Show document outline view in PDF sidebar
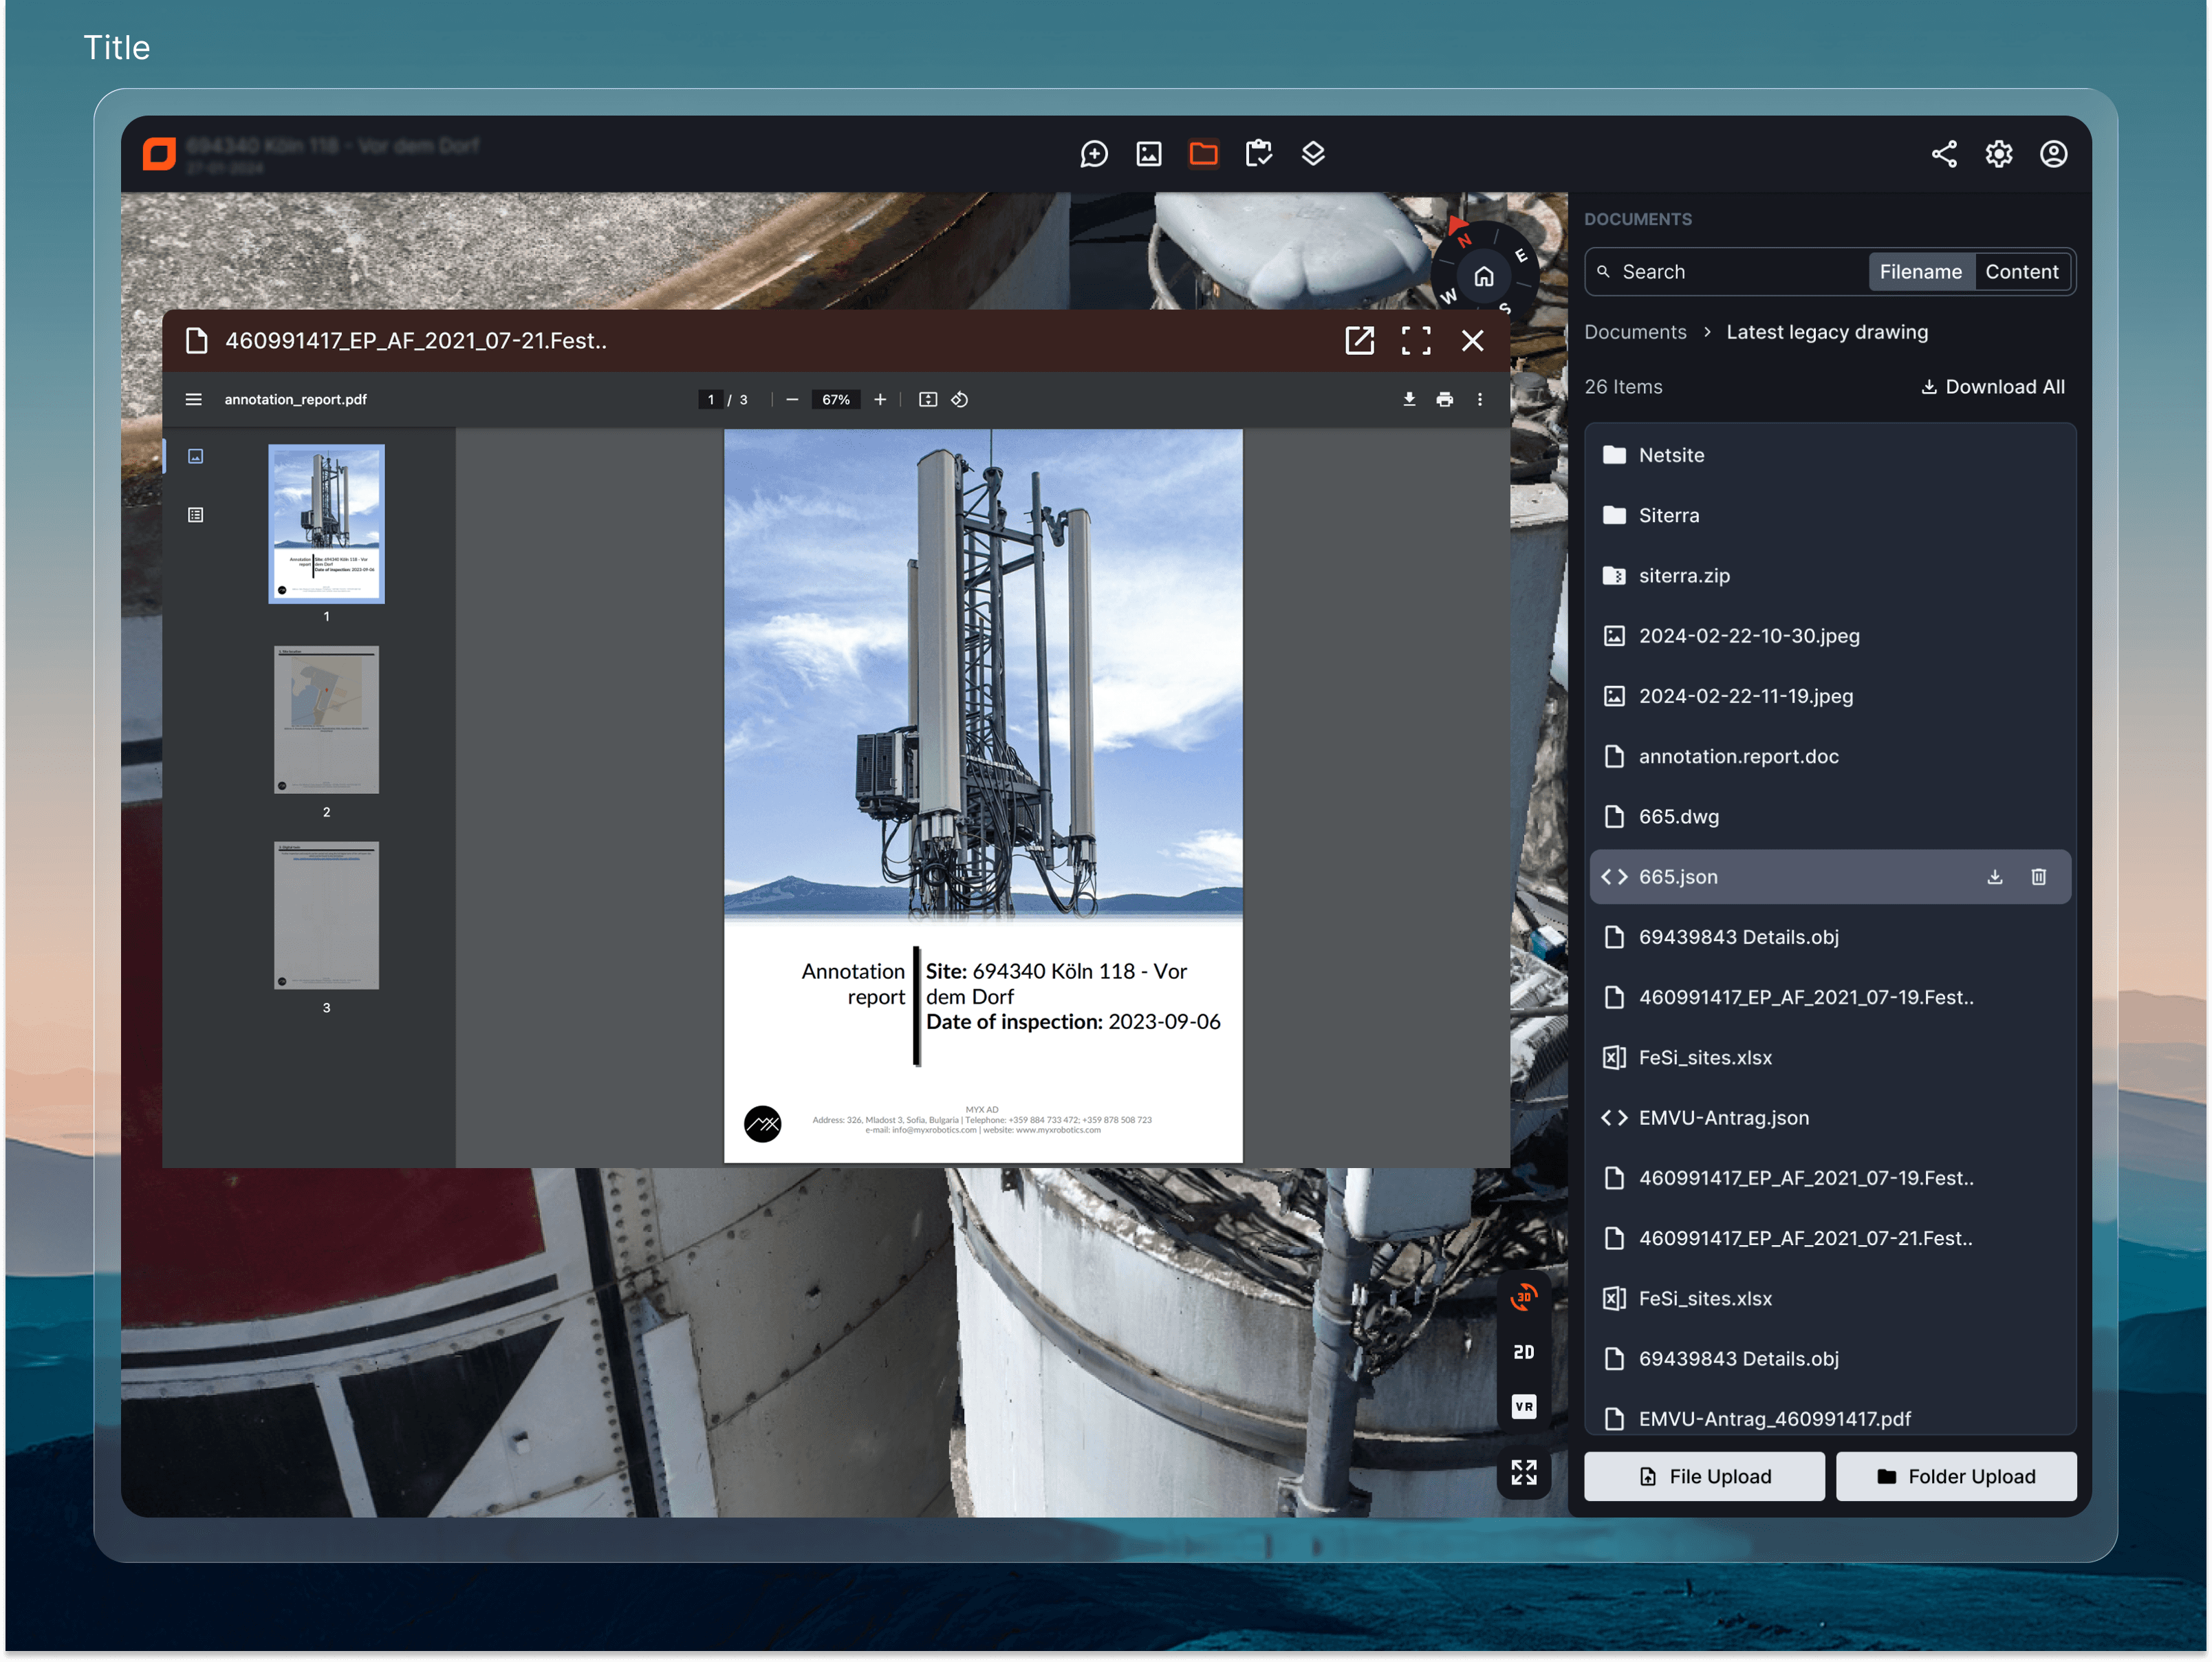The width and height of the screenshot is (2212, 1662). (x=196, y=515)
